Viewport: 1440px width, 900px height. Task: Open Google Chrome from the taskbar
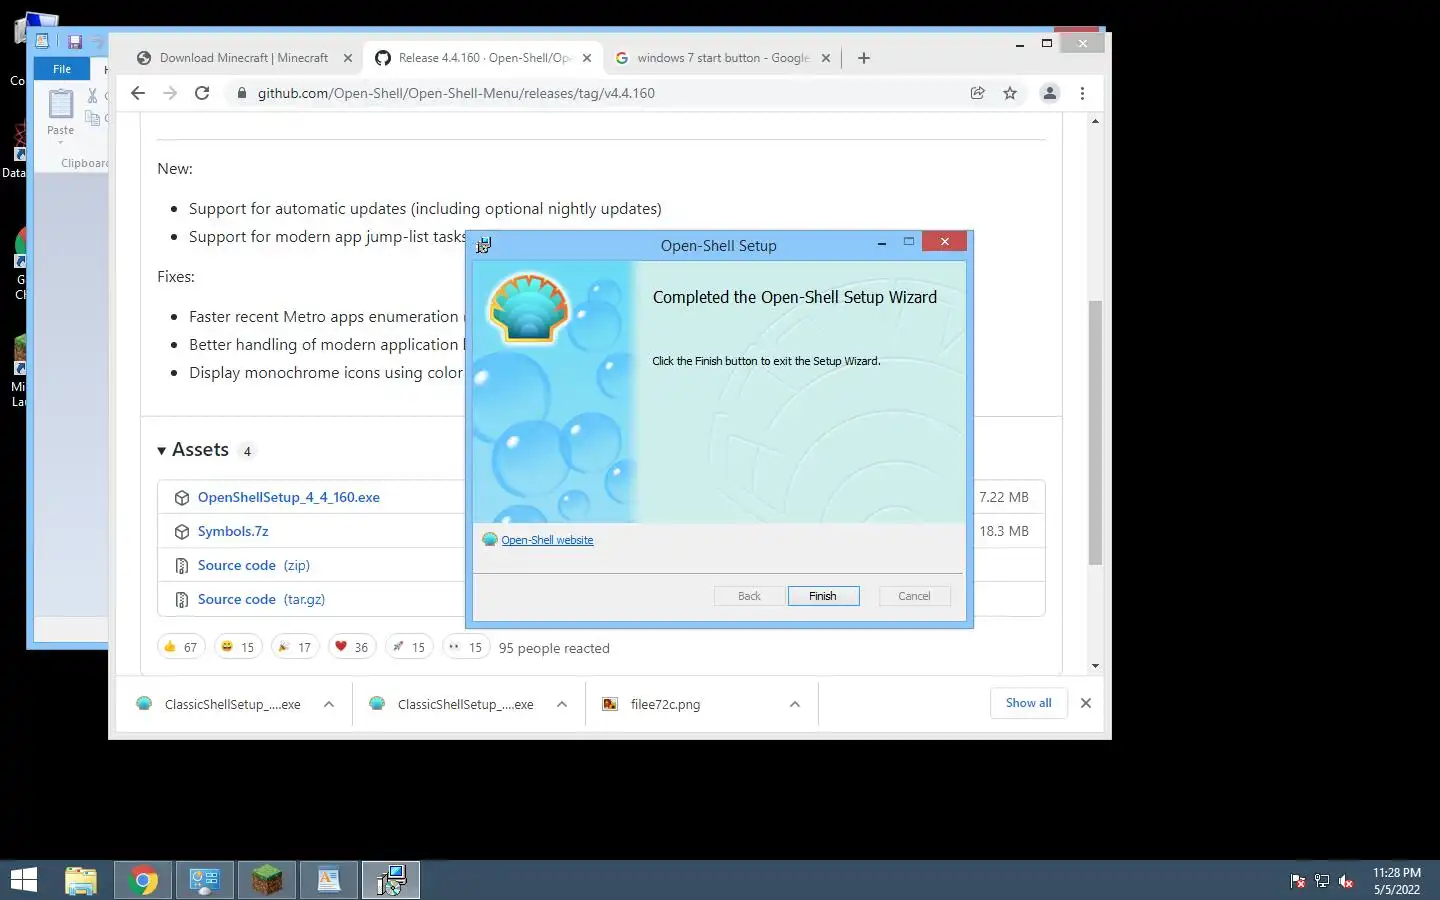click(x=143, y=880)
